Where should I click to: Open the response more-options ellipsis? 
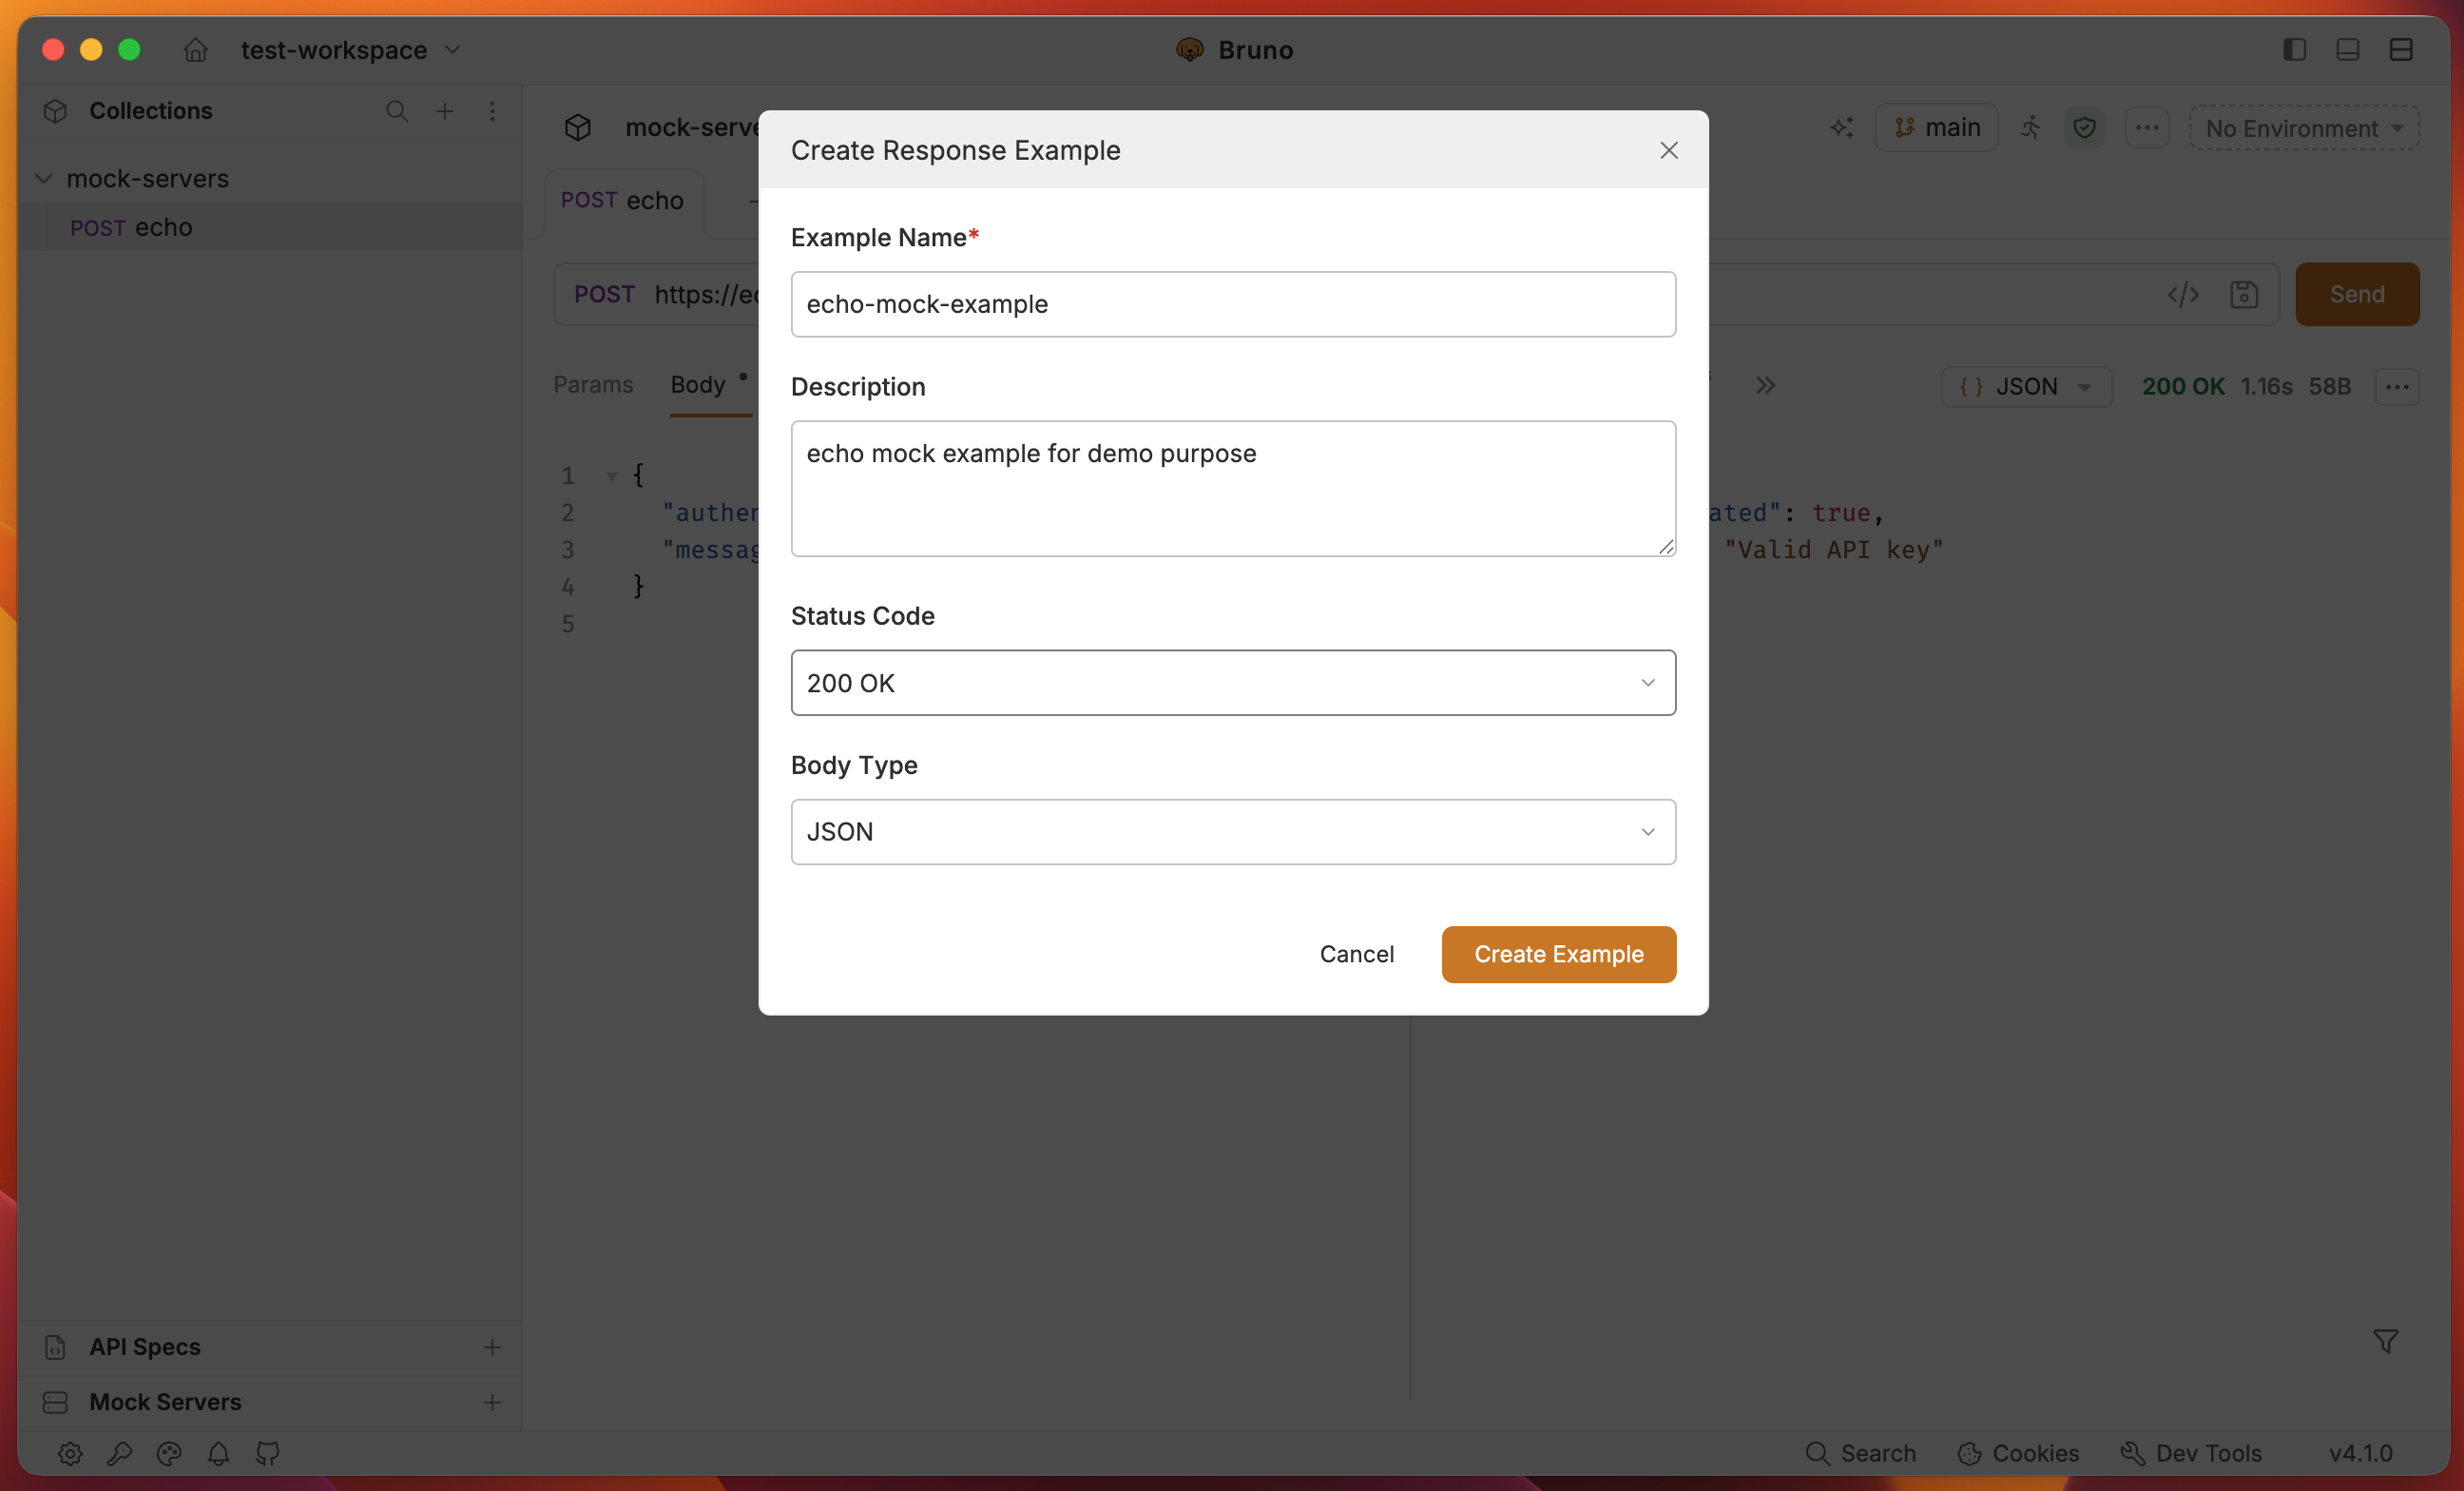tap(2397, 387)
